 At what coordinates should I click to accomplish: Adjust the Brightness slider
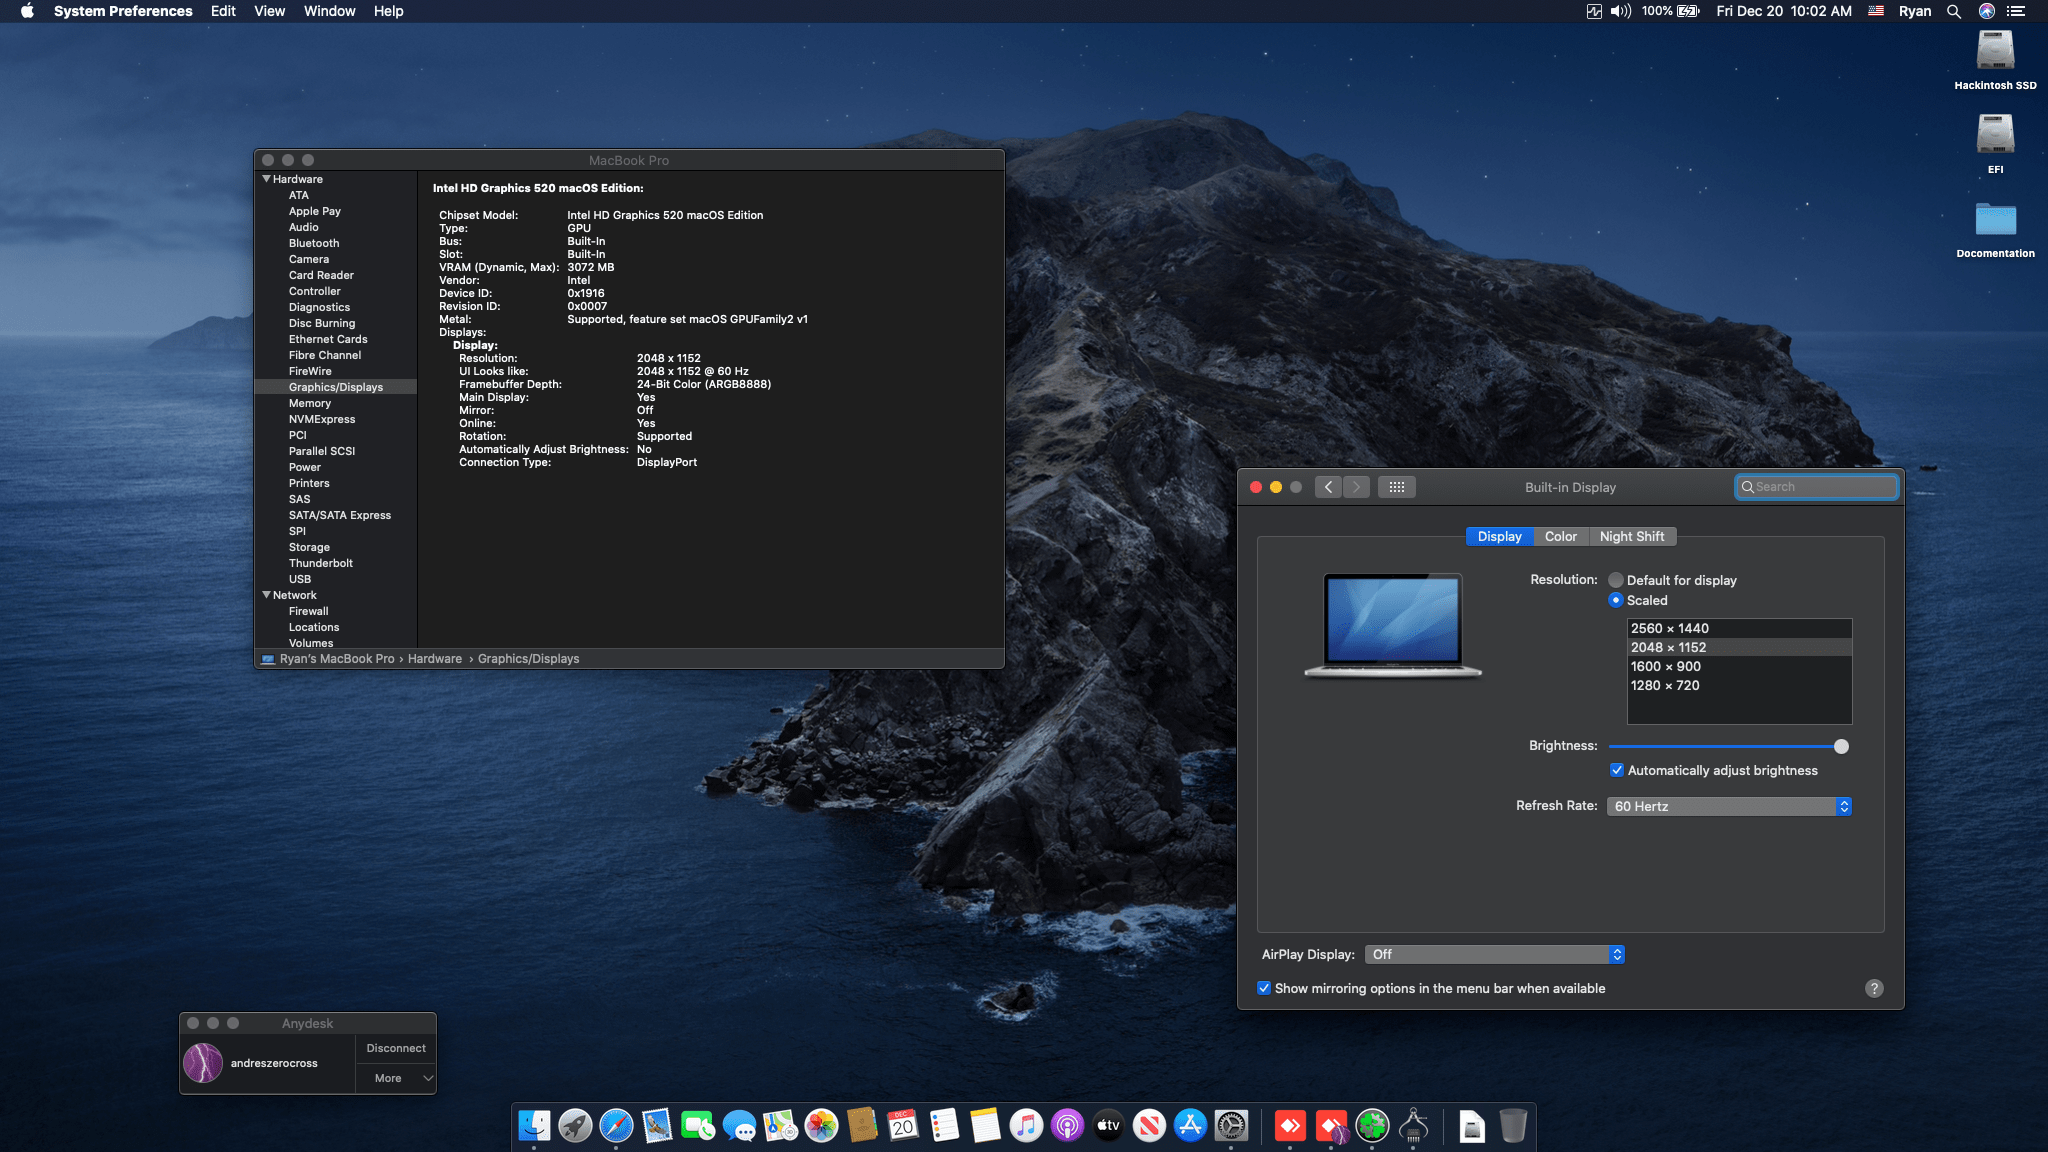tap(1841, 746)
